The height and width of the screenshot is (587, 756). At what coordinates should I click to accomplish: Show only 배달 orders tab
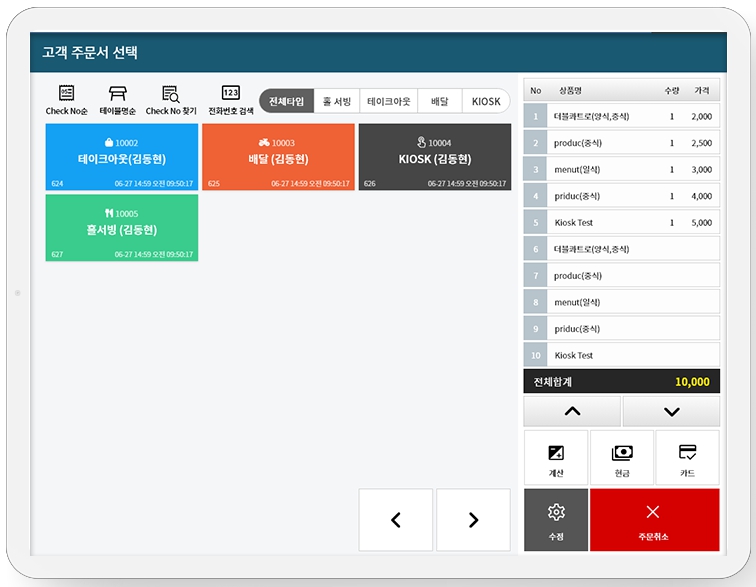[439, 101]
